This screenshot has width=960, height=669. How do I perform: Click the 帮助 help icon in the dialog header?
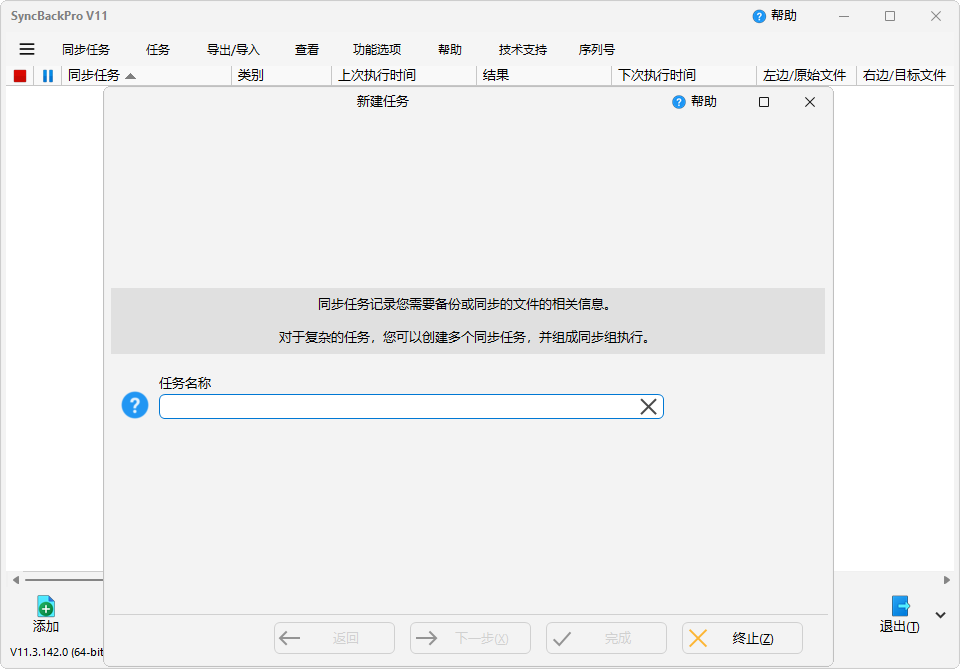click(679, 101)
